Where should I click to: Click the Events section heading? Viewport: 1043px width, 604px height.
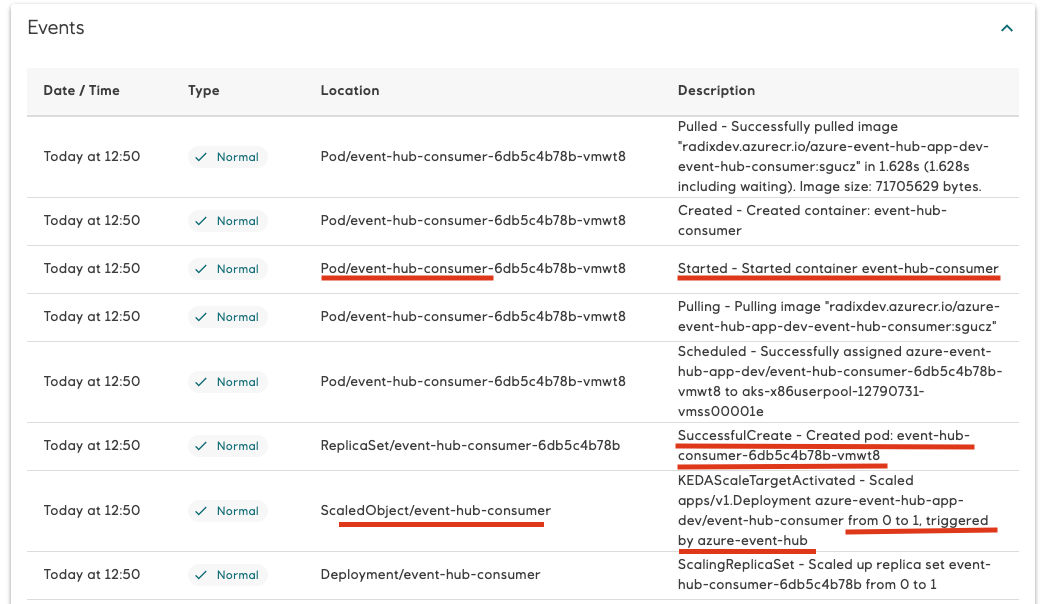pyautogui.click(x=56, y=28)
